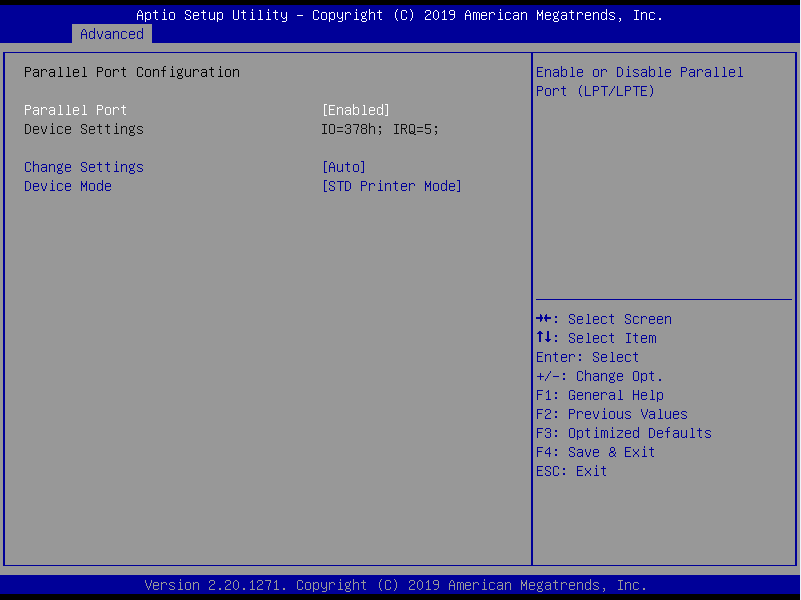The height and width of the screenshot is (600, 801).
Task: Toggle the Parallel Port [Enabled] value
Action: [x=355, y=110]
